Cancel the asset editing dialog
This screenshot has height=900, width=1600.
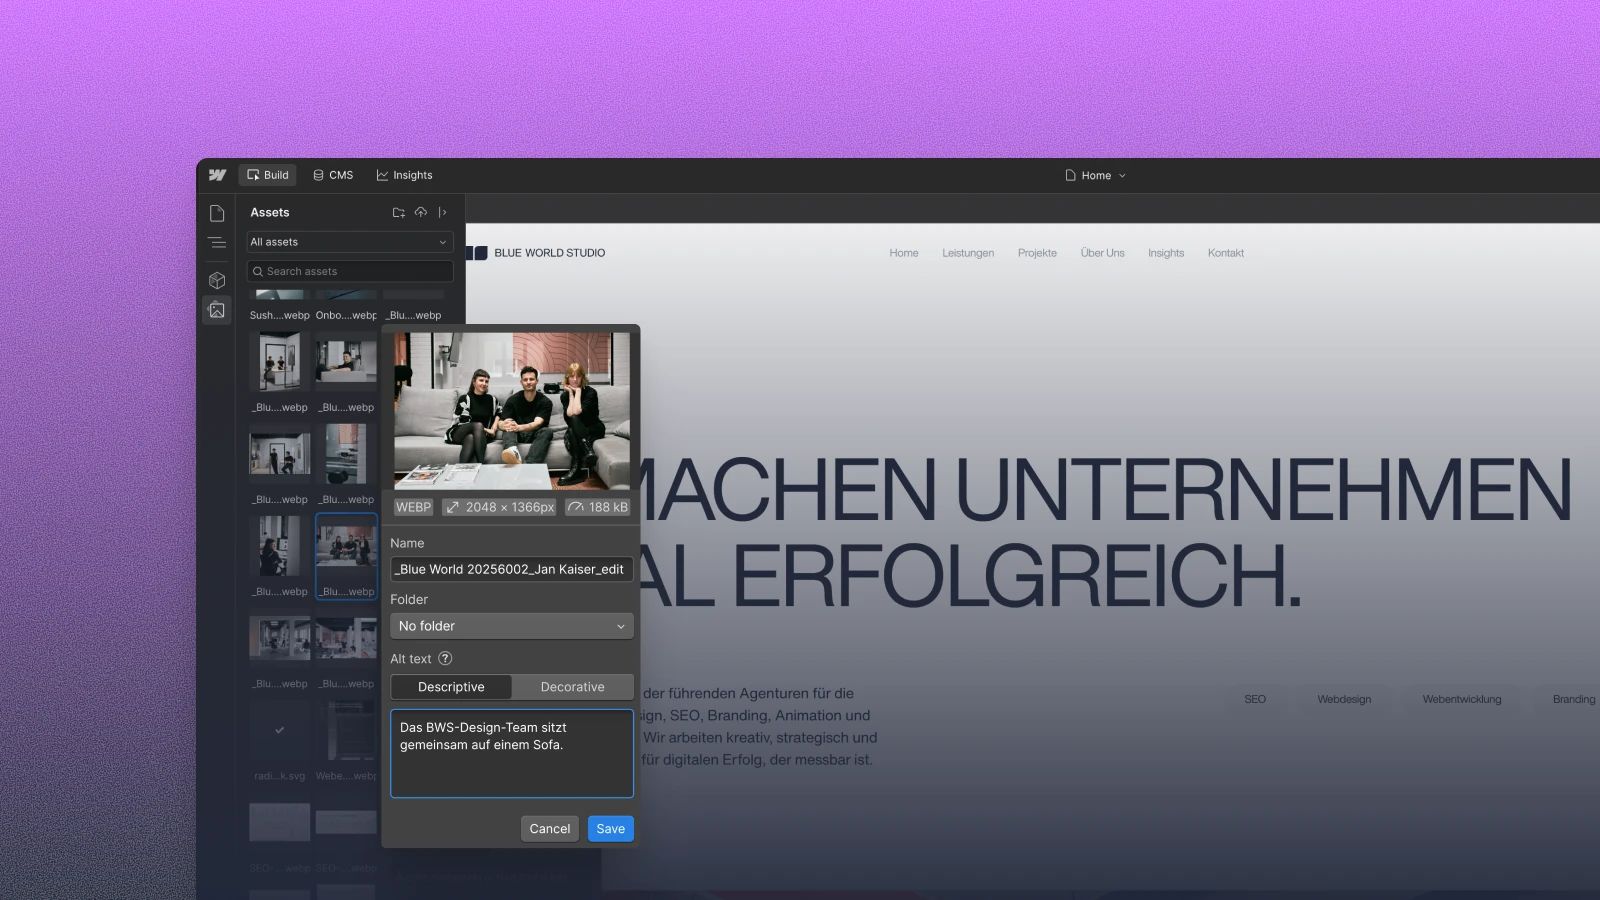pos(549,828)
